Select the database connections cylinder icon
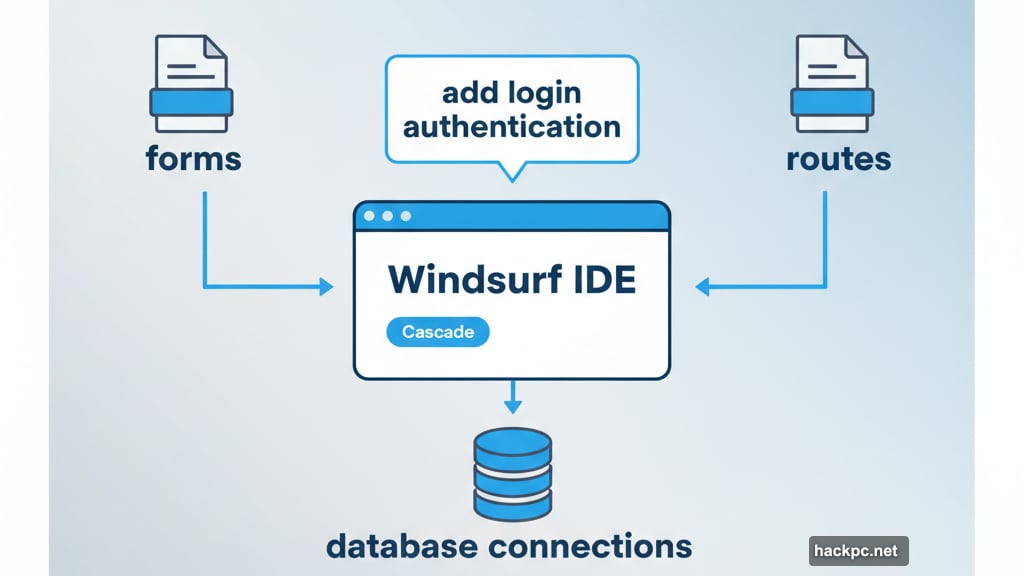Screen dimensions: 1024x576 coord(512,472)
